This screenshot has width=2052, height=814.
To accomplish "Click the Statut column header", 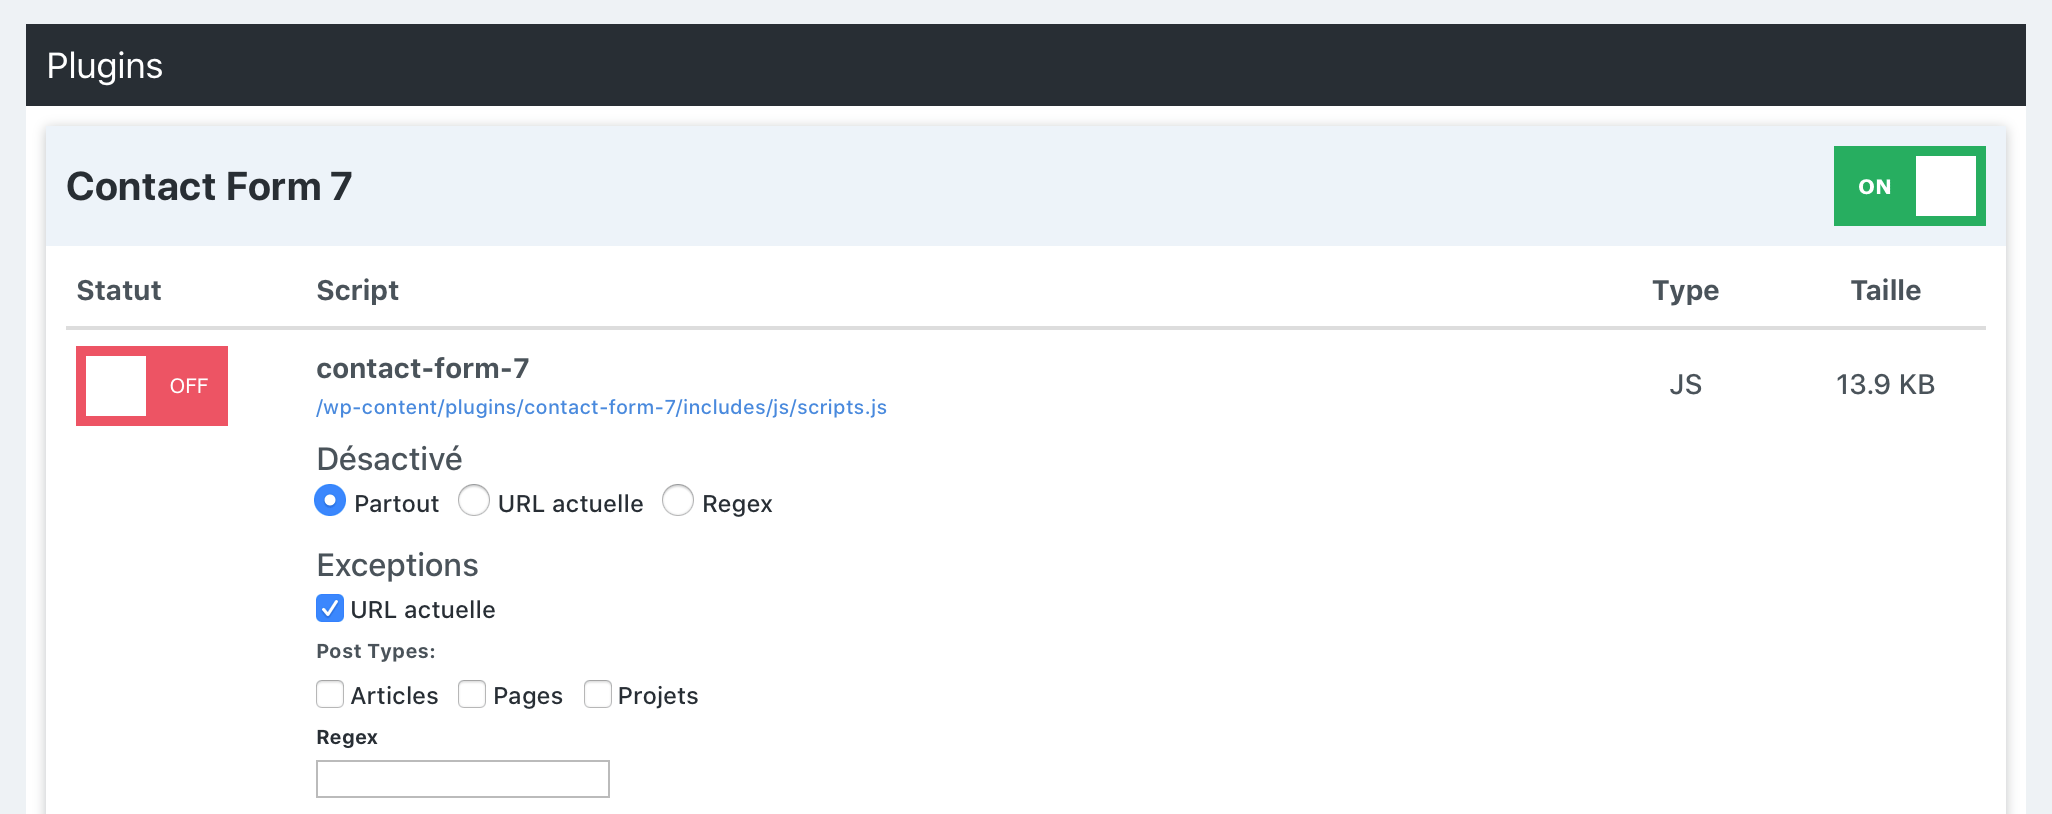I will point(119,290).
